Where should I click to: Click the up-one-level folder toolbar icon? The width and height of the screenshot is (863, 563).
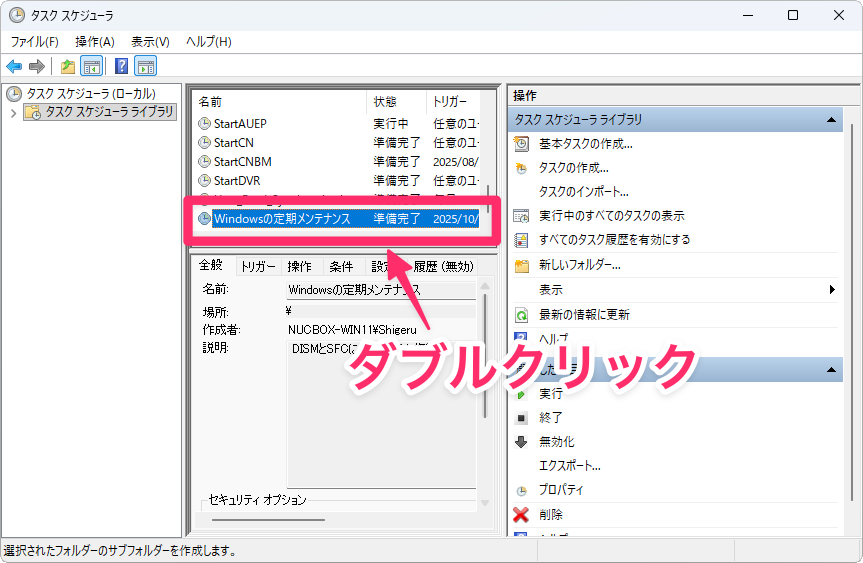point(67,66)
